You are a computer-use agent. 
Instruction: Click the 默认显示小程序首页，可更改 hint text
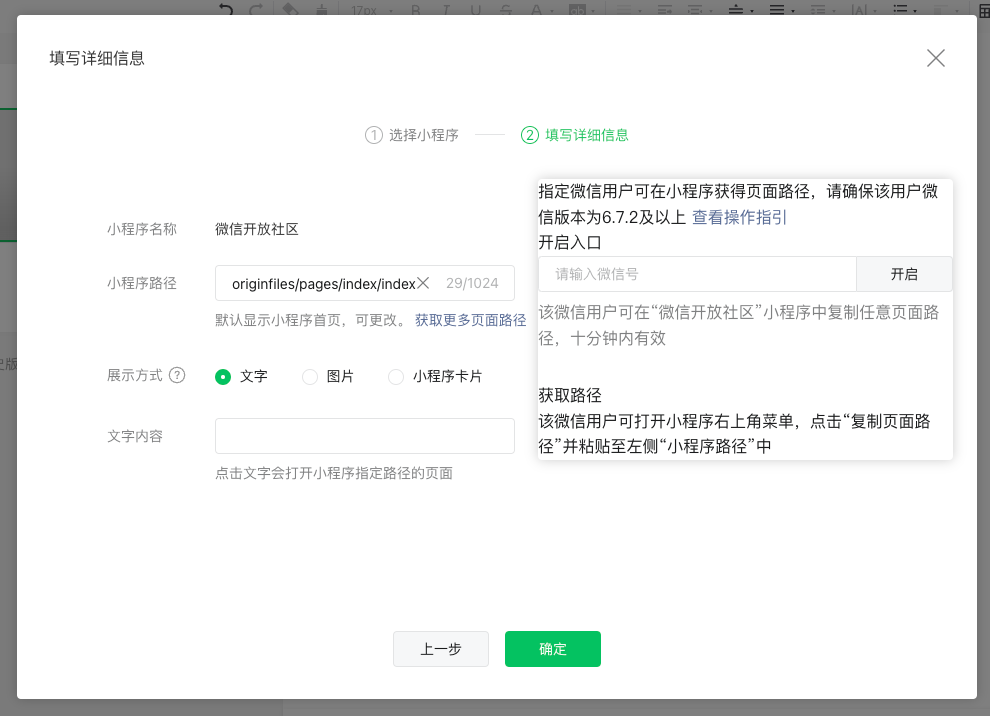(313, 320)
